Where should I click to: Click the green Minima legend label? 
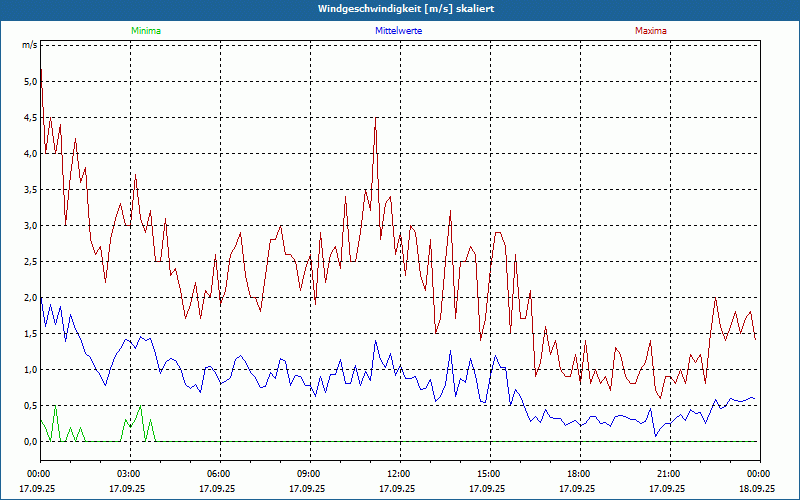tap(145, 31)
